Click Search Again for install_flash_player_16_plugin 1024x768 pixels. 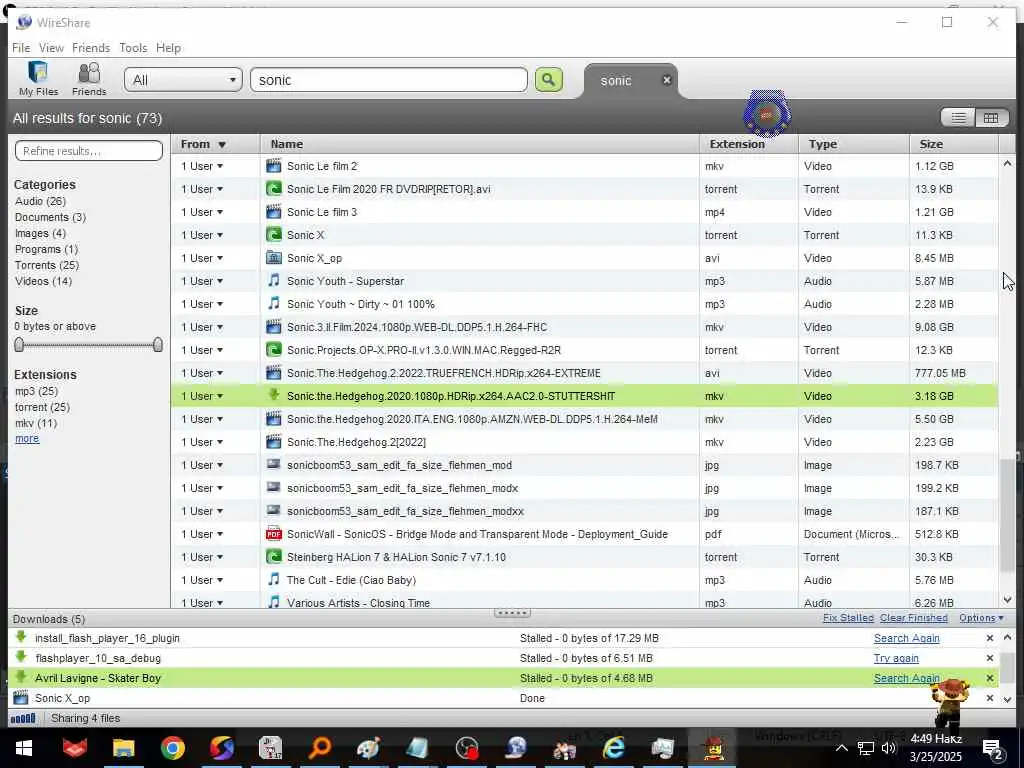tap(906, 638)
